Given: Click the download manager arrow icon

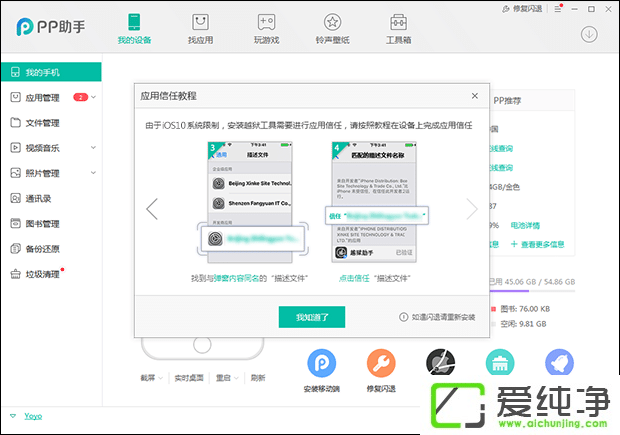Looking at the screenshot, I should click(589, 34).
